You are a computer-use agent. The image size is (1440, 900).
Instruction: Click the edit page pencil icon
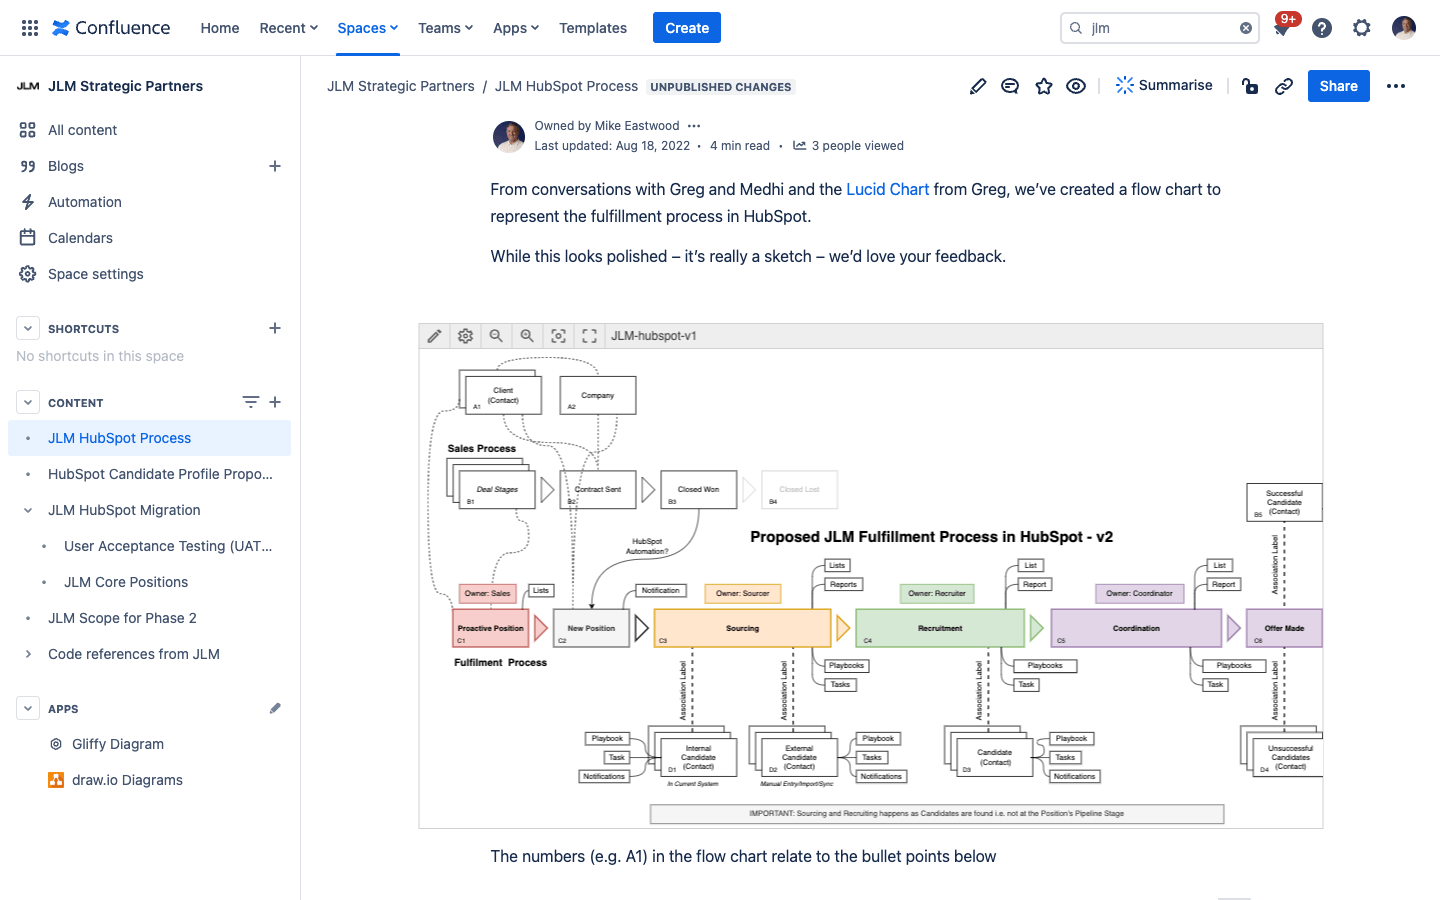pos(978,86)
